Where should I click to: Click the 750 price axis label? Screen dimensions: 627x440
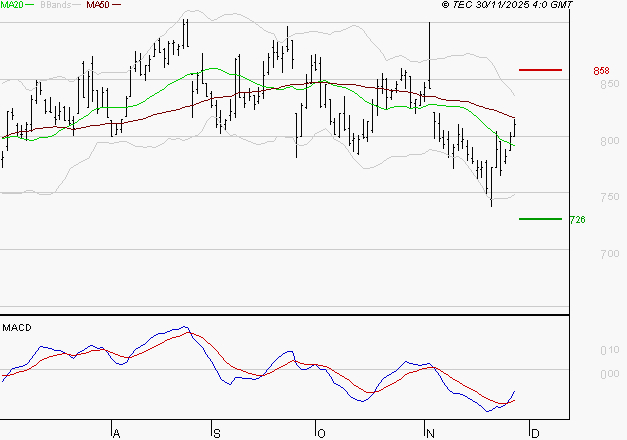coord(609,197)
